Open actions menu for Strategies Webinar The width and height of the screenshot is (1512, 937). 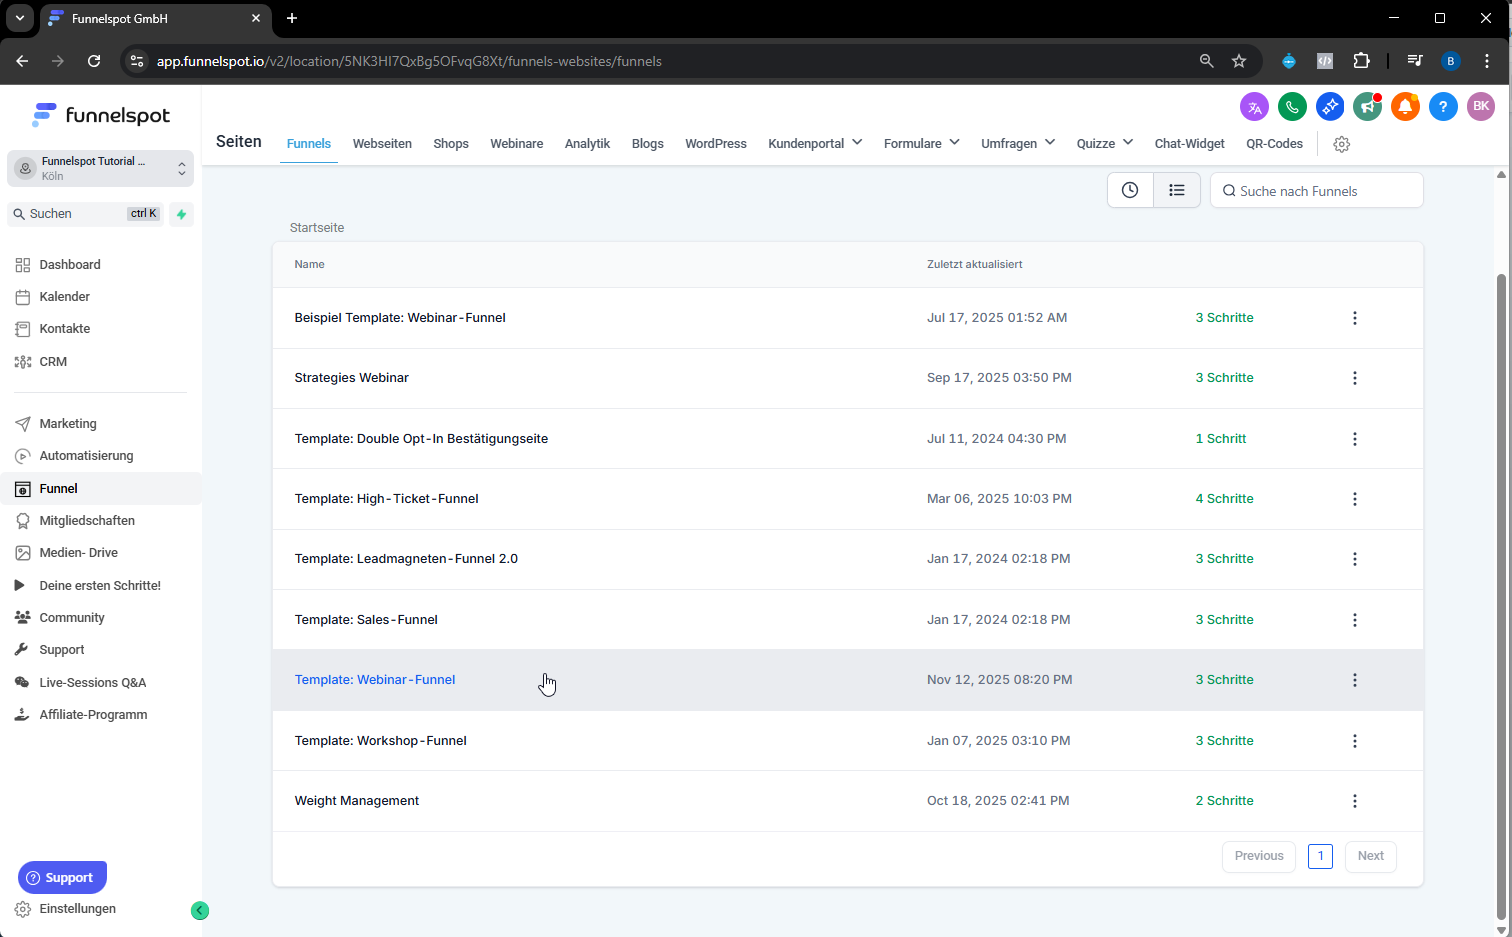[1355, 378]
